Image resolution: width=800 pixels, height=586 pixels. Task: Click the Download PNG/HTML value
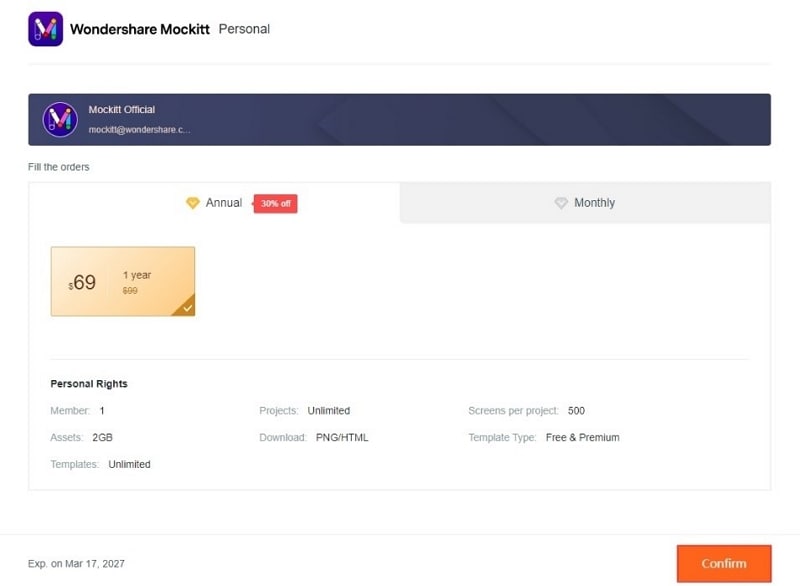[342, 438]
